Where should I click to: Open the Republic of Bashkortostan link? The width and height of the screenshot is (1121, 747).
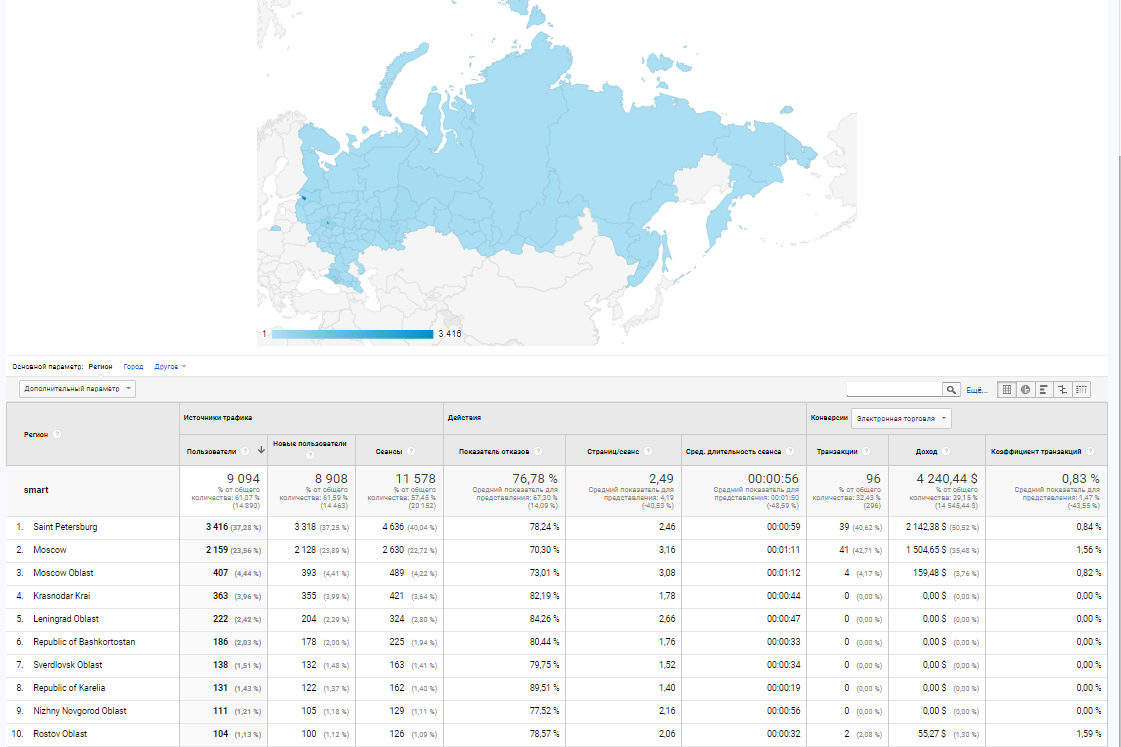pos(84,642)
